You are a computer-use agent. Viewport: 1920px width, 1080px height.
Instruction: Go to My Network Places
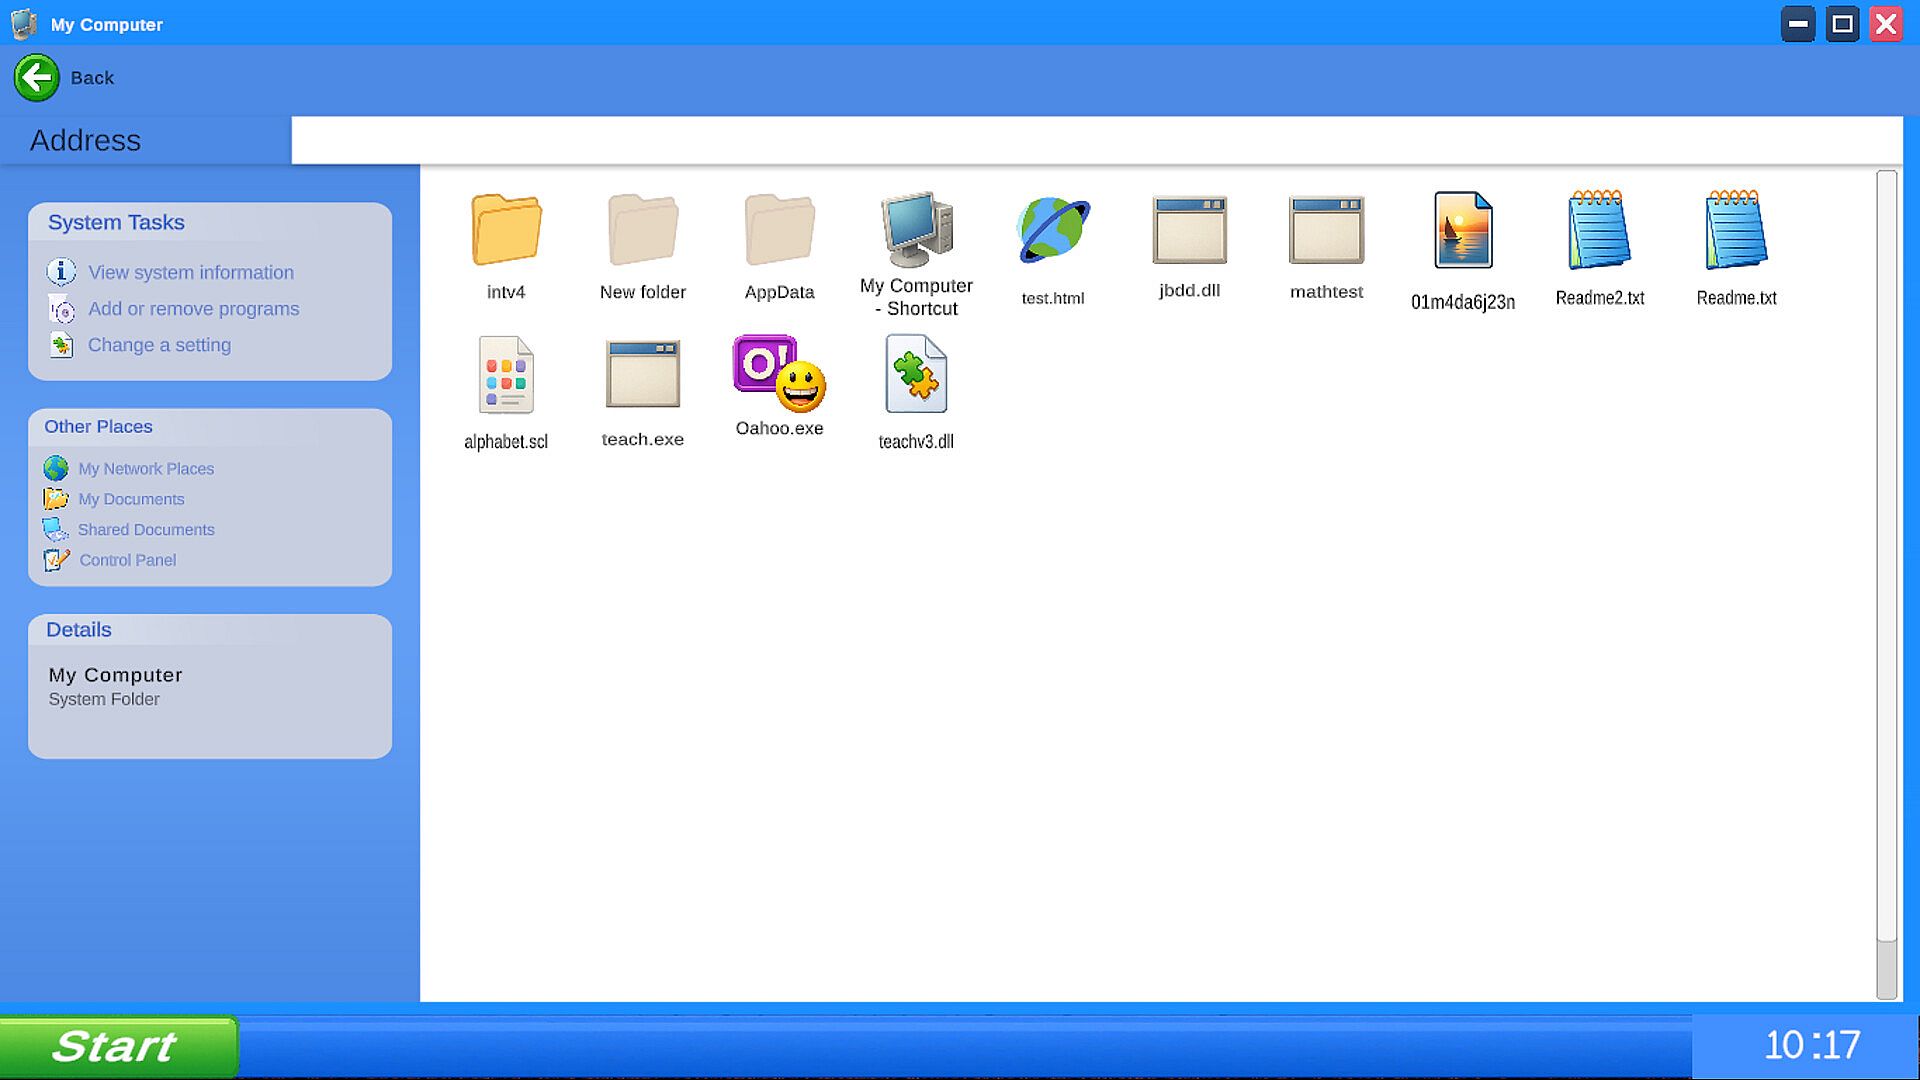[146, 469]
